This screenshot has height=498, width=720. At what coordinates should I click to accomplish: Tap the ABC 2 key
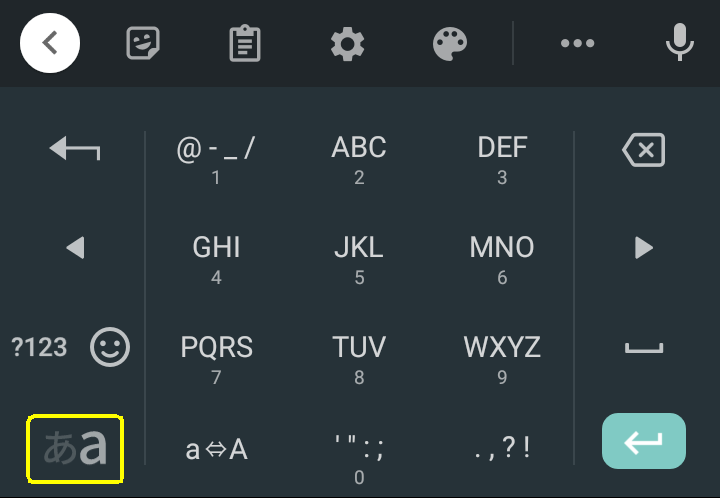pos(359,159)
